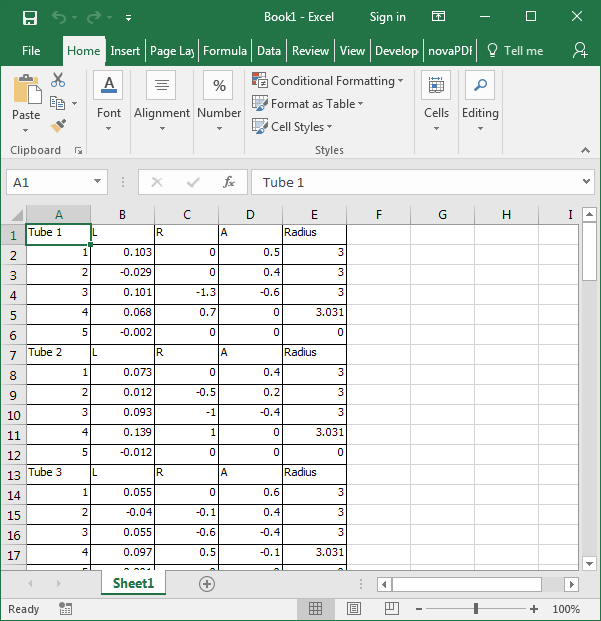
Task: Click the Cut scissors icon
Action: (x=58, y=81)
